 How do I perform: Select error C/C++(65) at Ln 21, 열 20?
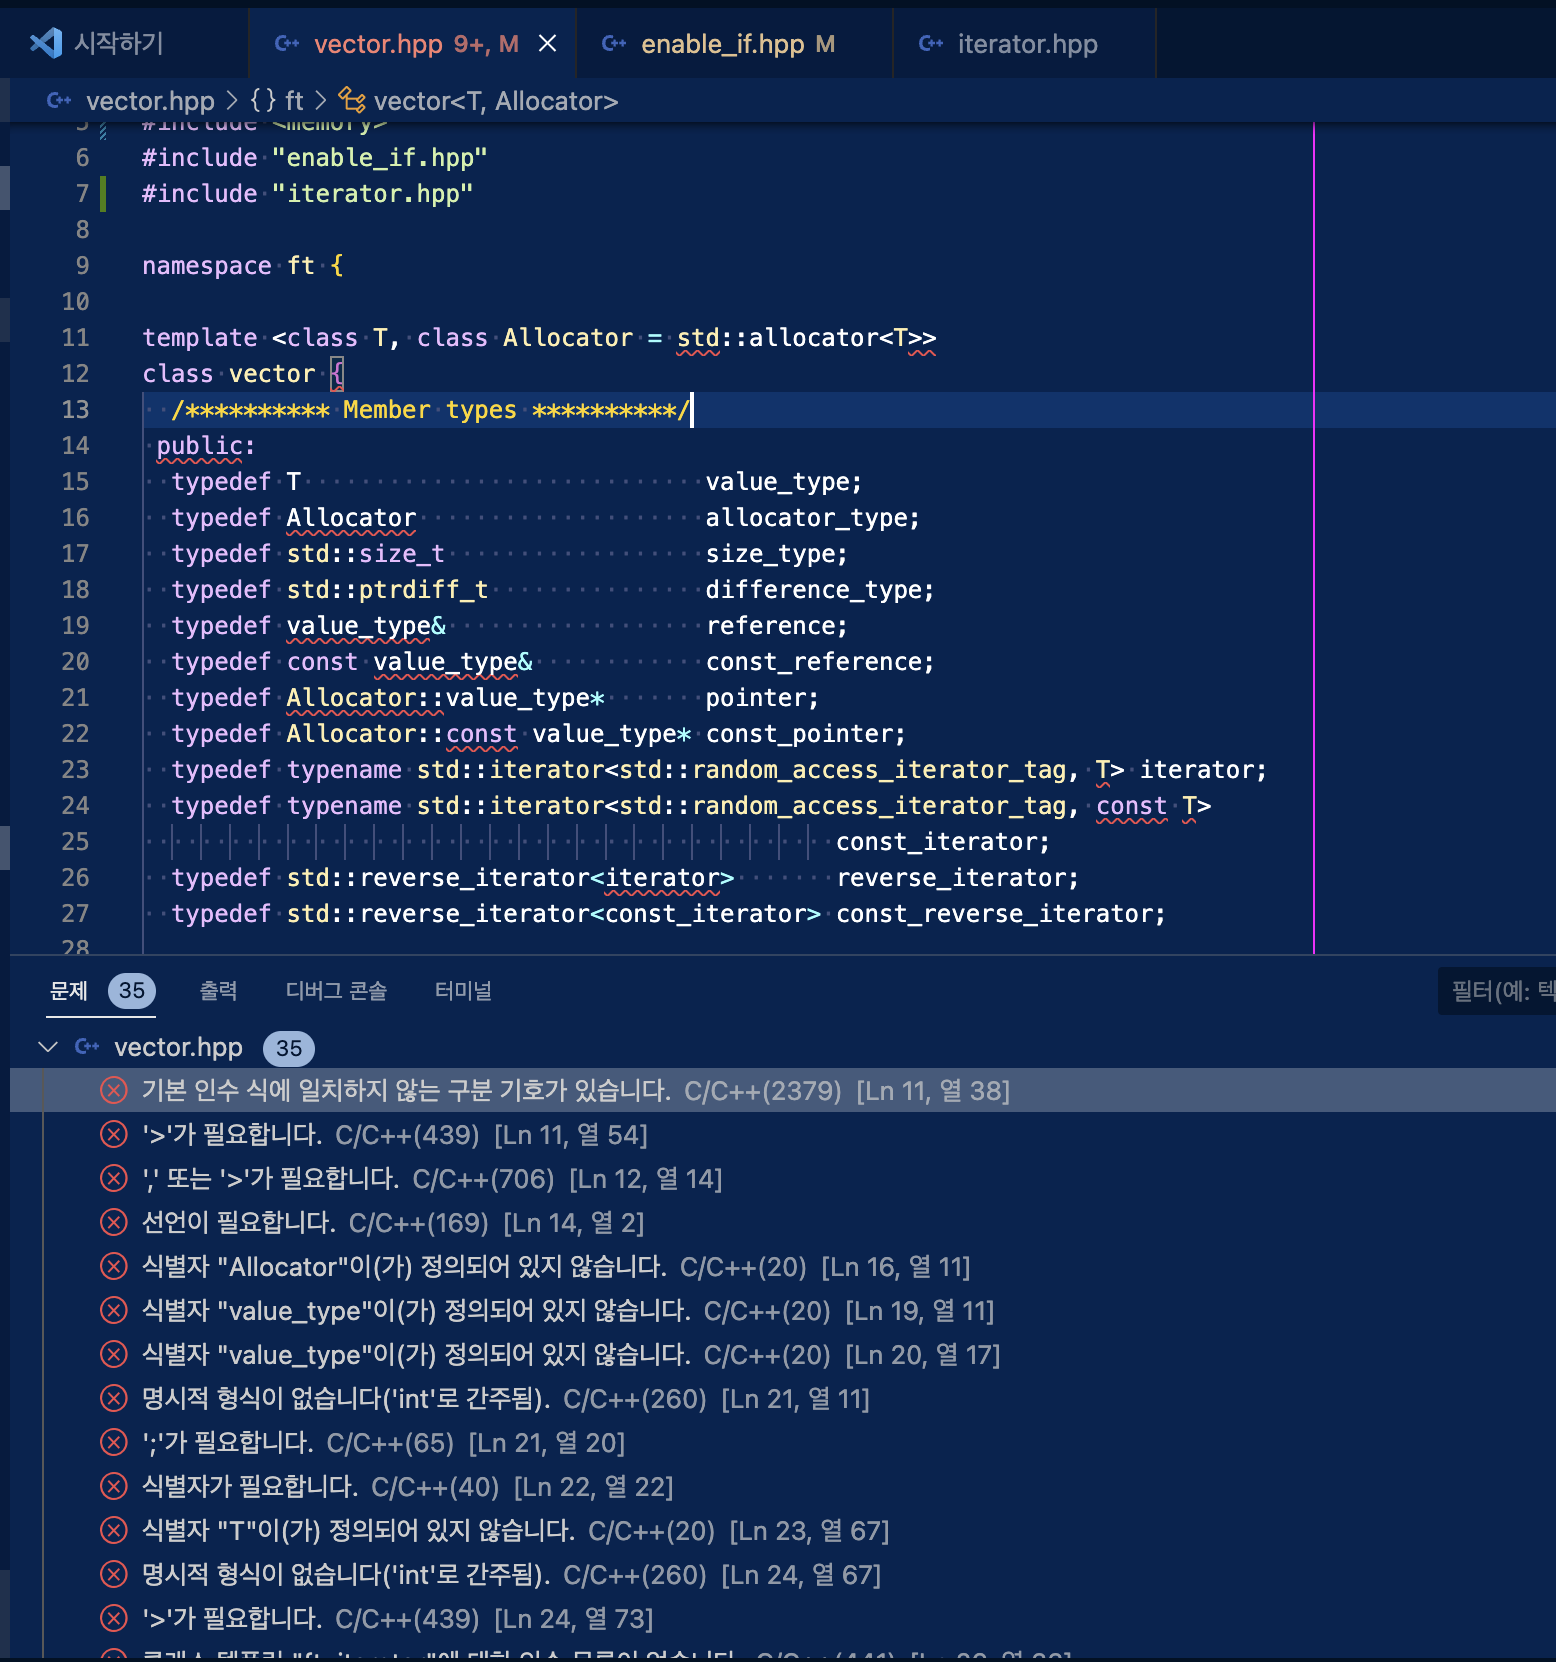click(x=783, y=1442)
